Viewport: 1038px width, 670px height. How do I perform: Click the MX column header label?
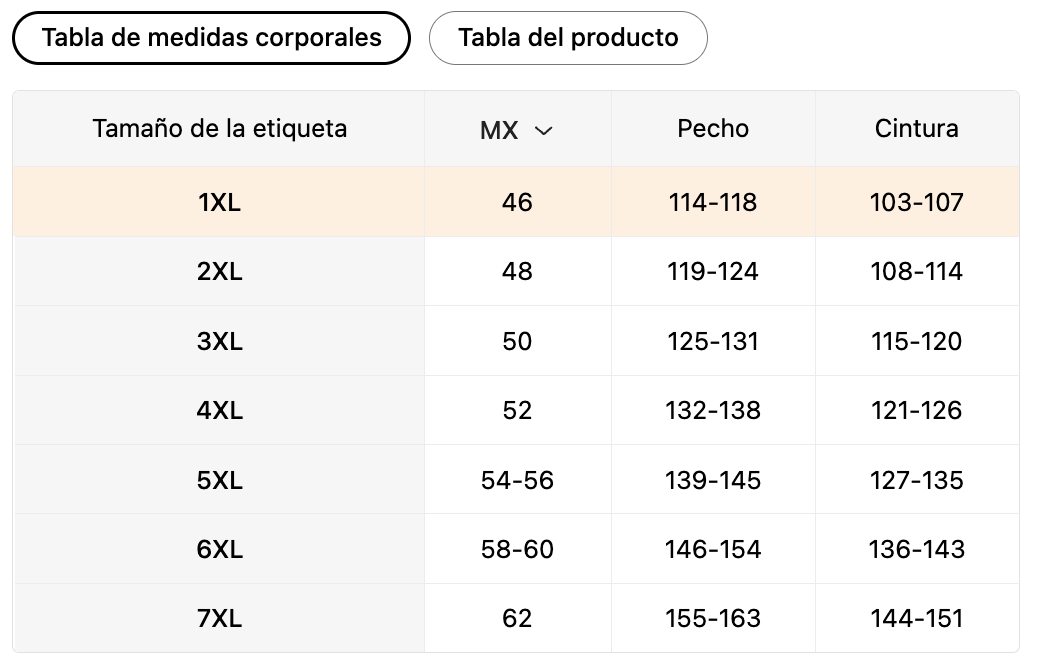coord(499,130)
